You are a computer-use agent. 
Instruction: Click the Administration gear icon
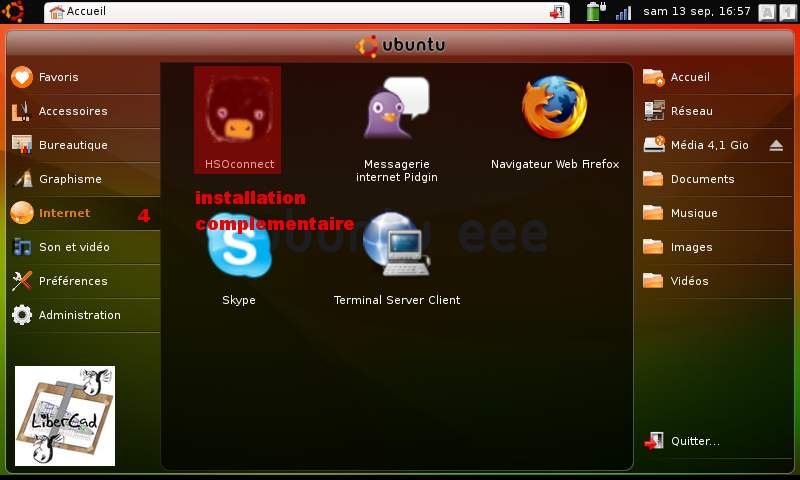[22, 315]
